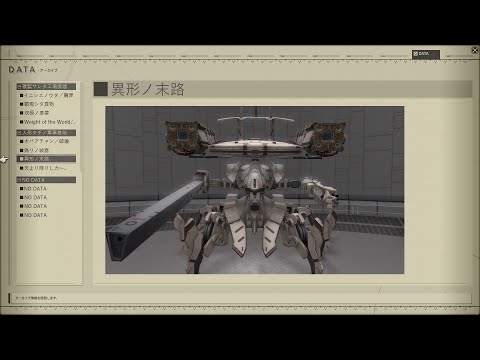Select the first NO DATA entry
Image resolution: width=480 pixels, height=360 pixels.
[34, 189]
